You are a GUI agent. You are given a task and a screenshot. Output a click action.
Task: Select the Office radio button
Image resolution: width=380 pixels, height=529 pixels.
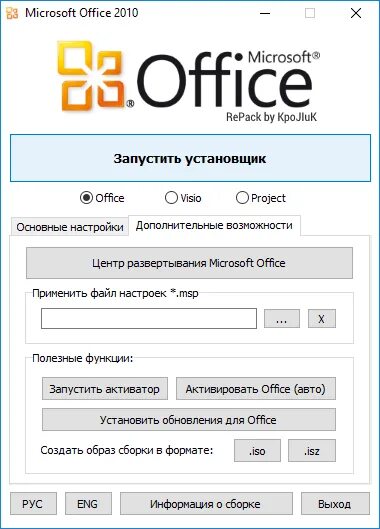tap(86, 198)
